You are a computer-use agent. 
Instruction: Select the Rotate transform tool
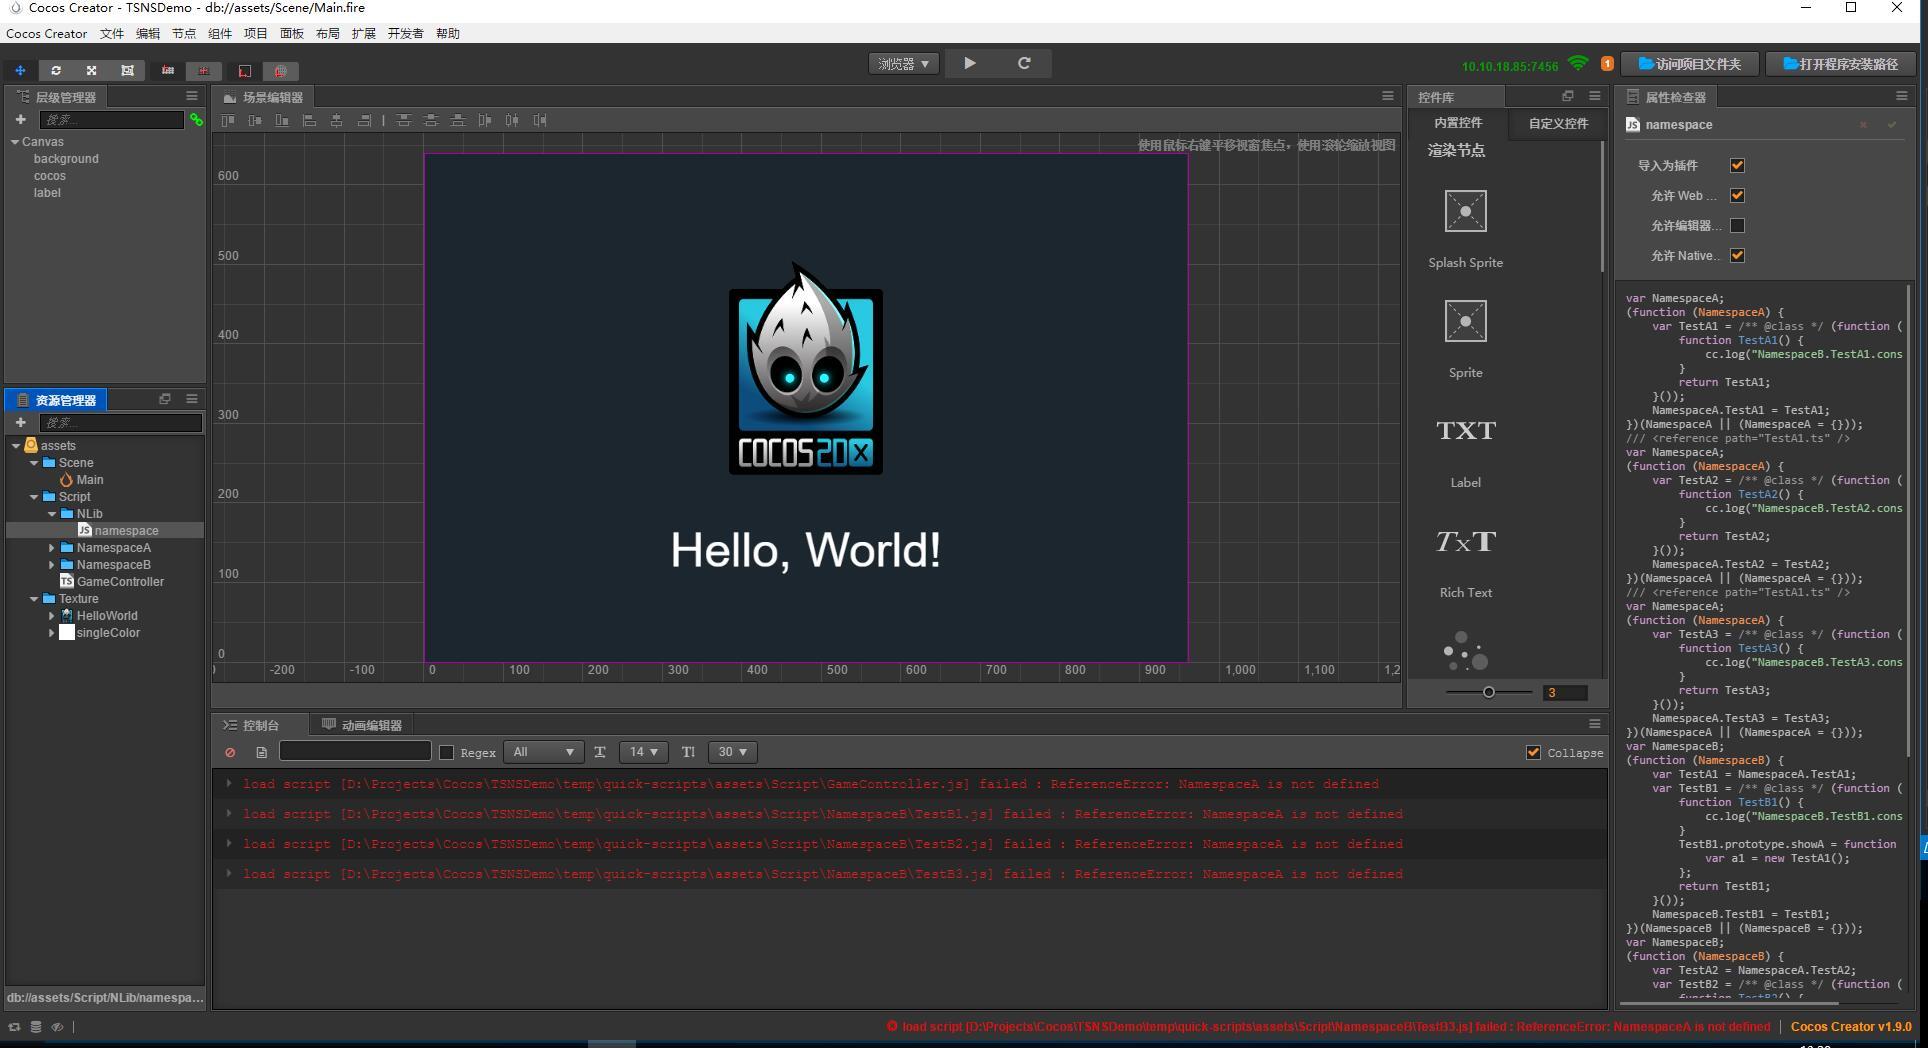[56, 70]
